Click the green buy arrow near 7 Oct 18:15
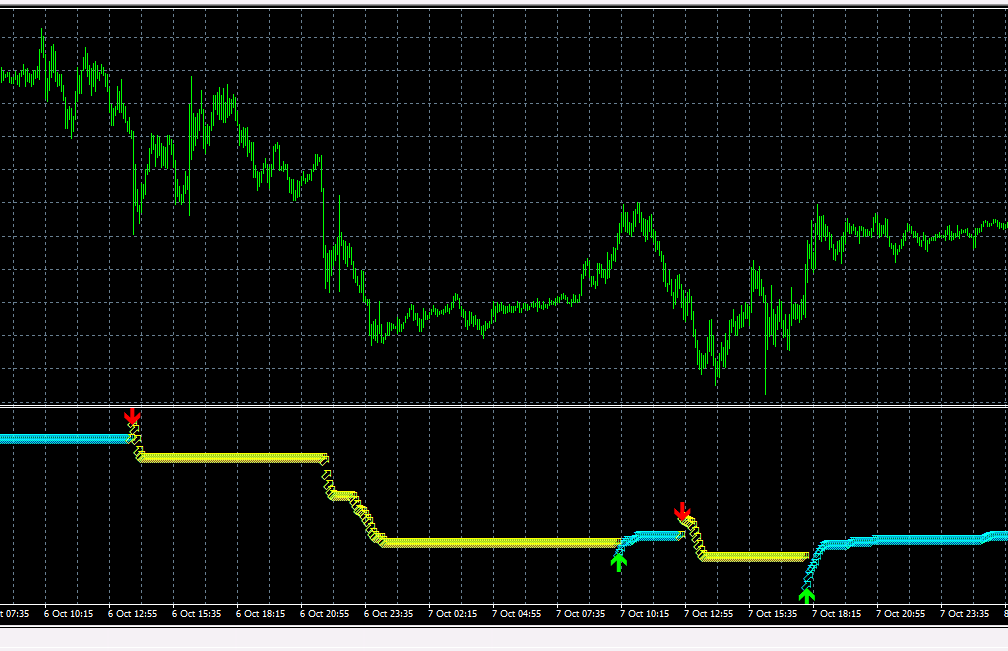 [807, 596]
